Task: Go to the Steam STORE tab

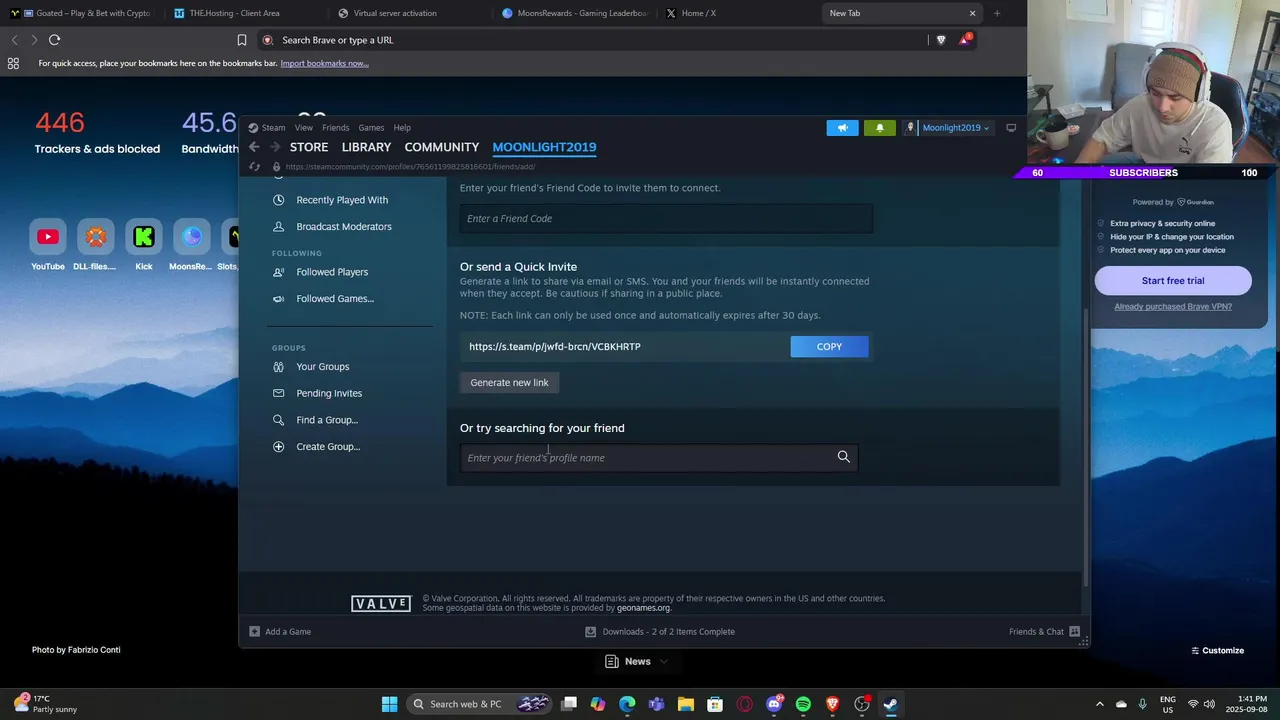Action: (x=309, y=147)
